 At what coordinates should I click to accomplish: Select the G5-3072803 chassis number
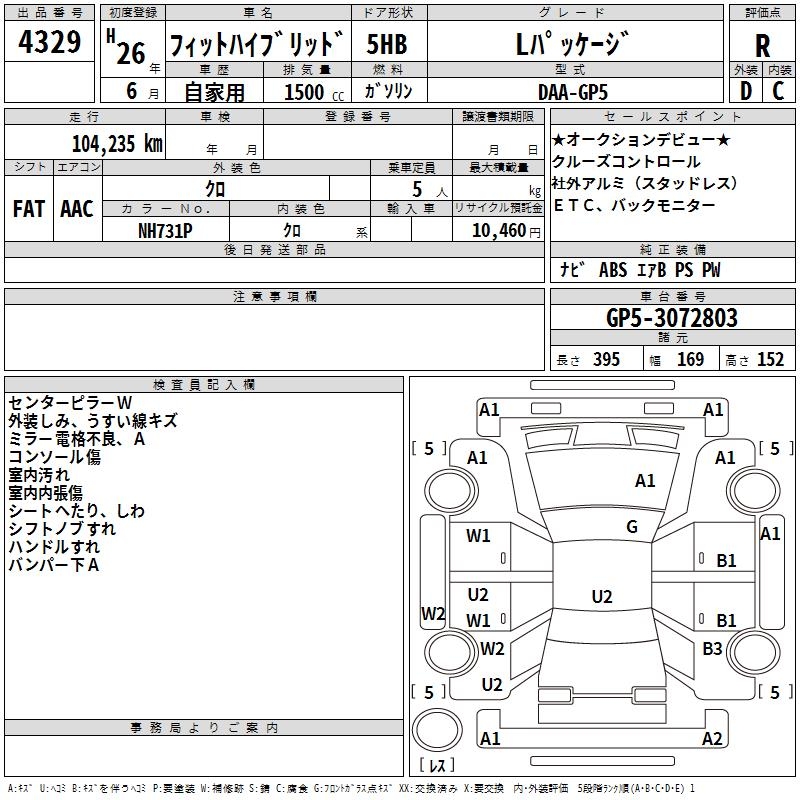pos(672,318)
